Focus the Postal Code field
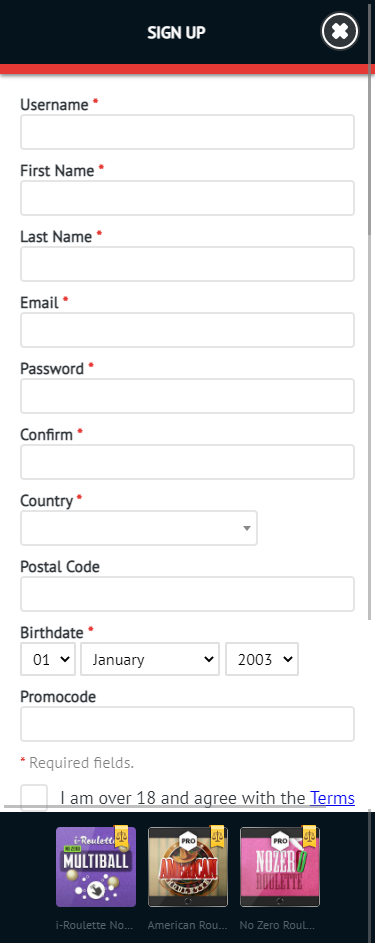Viewport: 375px width, 943px height. click(x=188, y=594)
